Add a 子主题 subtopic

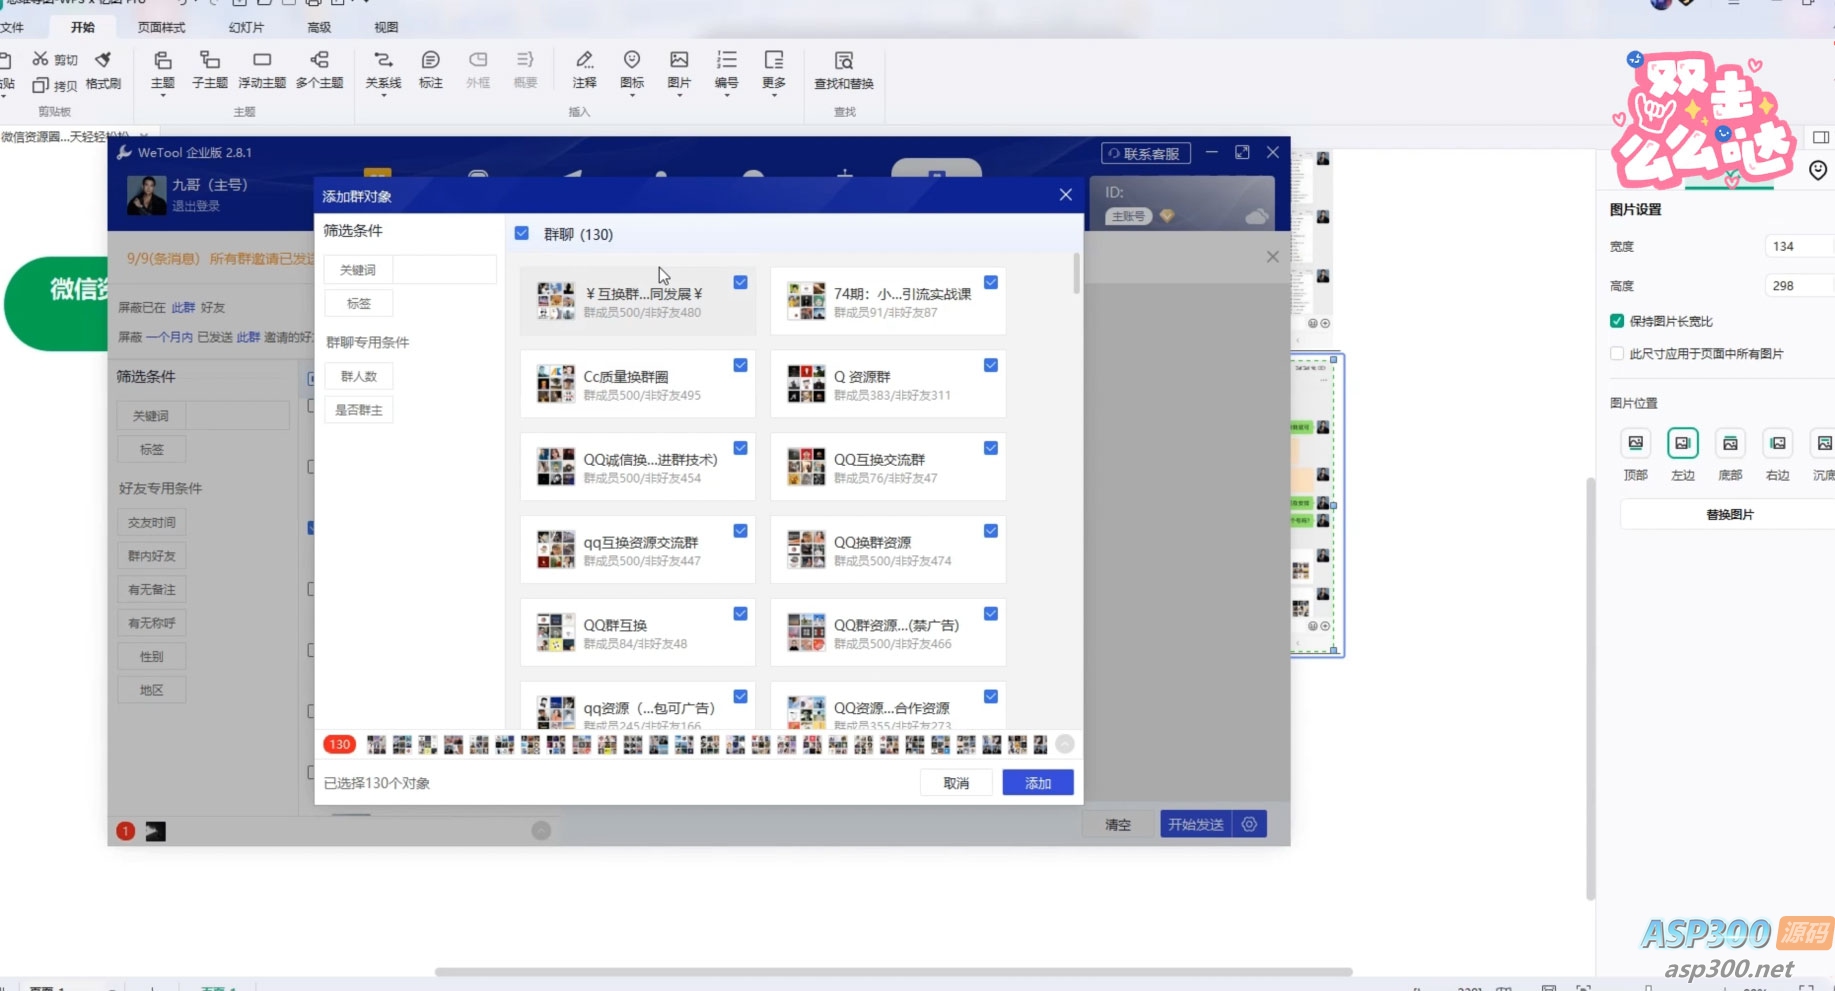[x=209, y=70]
